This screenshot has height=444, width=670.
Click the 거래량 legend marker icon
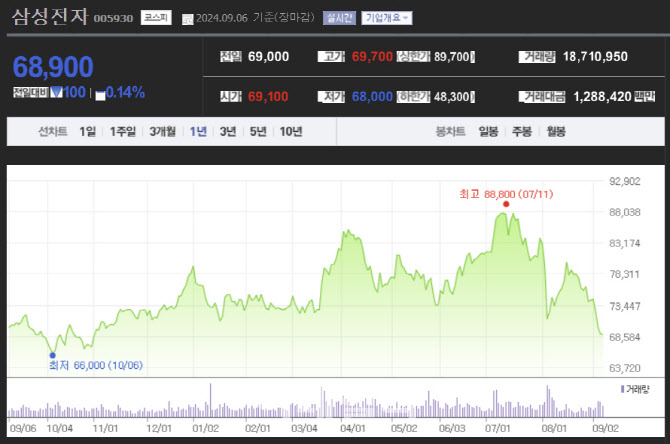(x=622, y=389)
